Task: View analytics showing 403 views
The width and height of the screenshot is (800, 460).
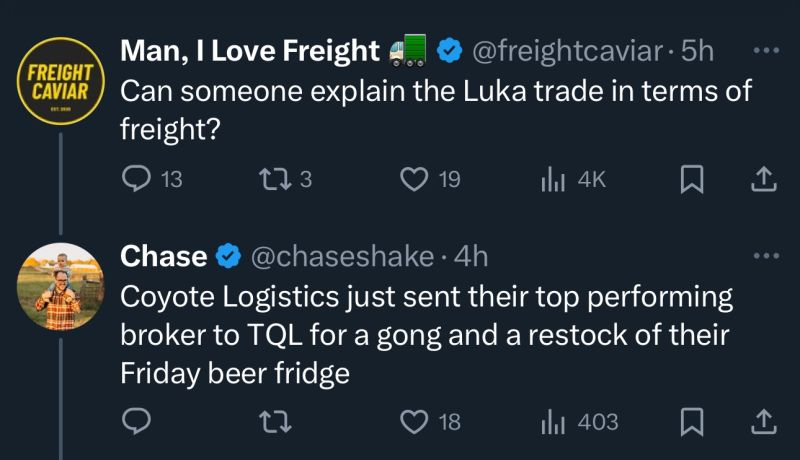Action: 552,422
